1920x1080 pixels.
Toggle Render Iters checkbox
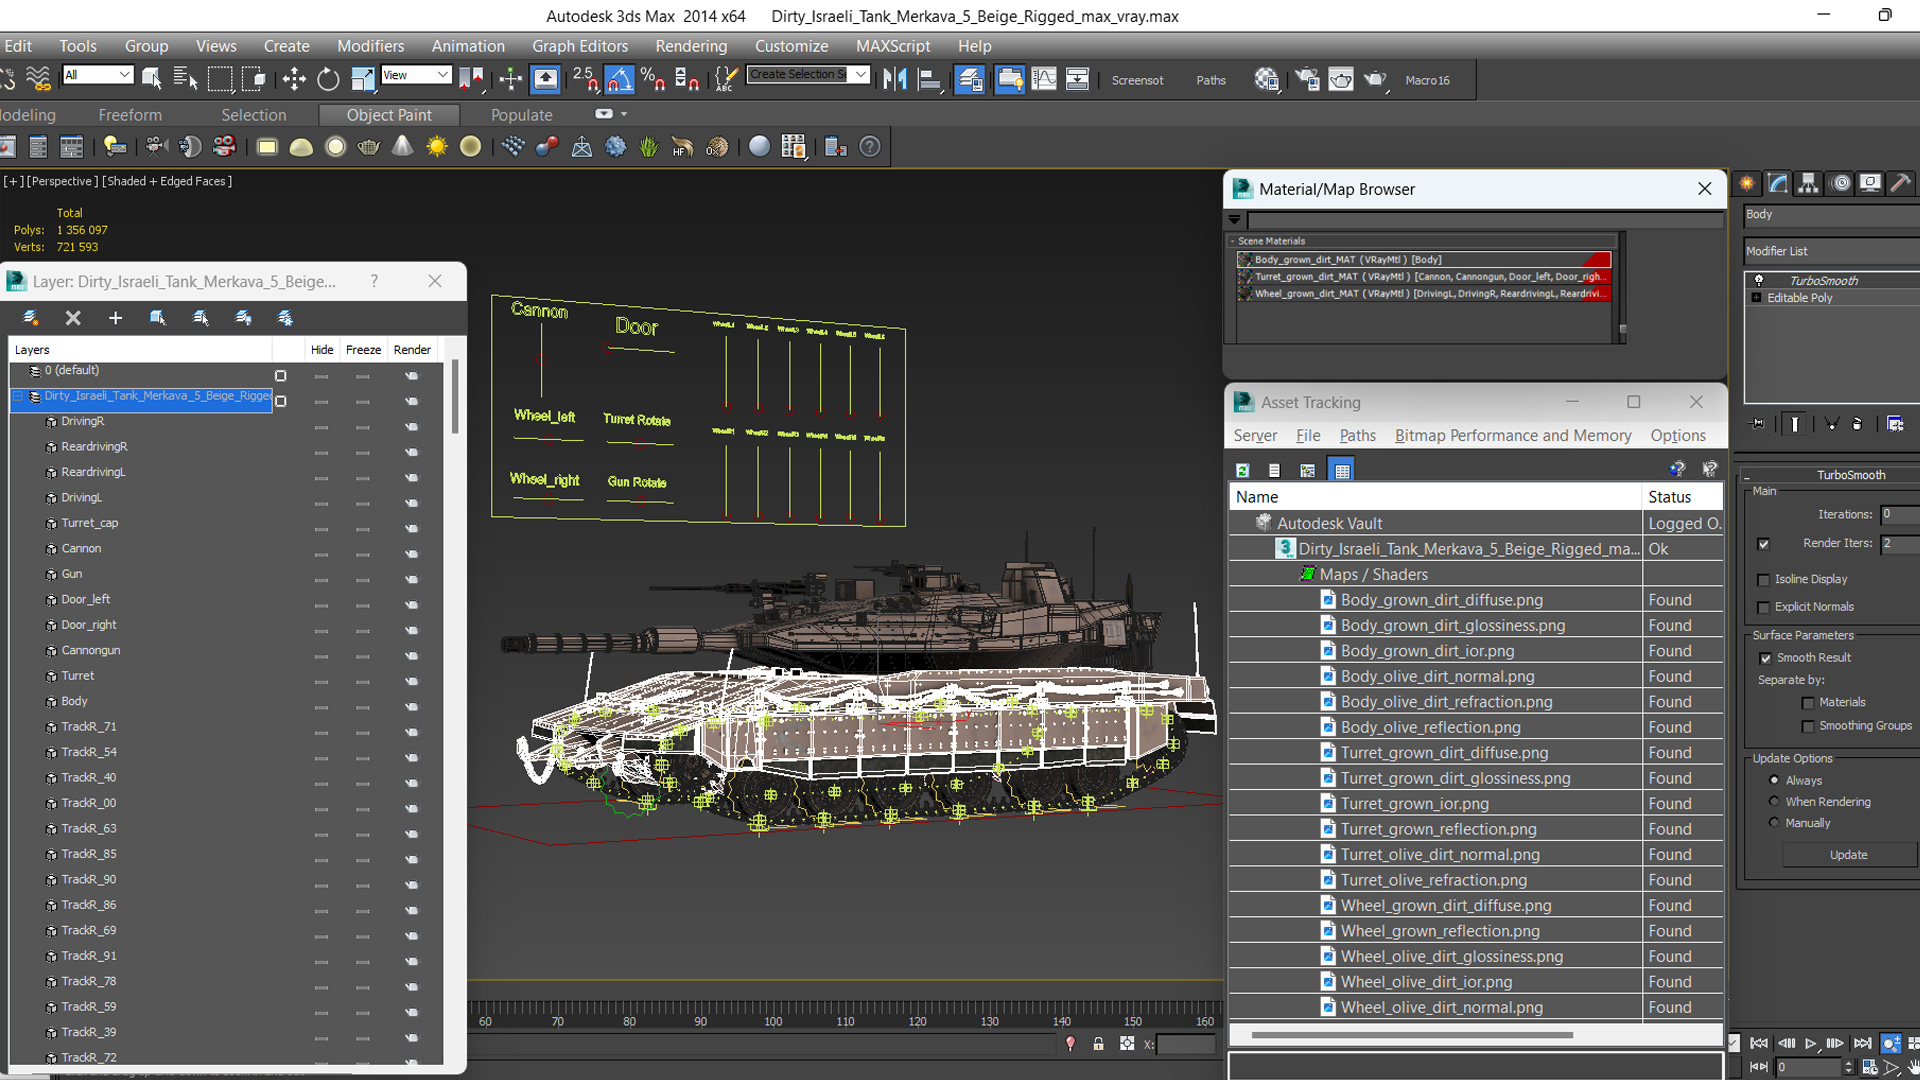(x=1764, y=544)
